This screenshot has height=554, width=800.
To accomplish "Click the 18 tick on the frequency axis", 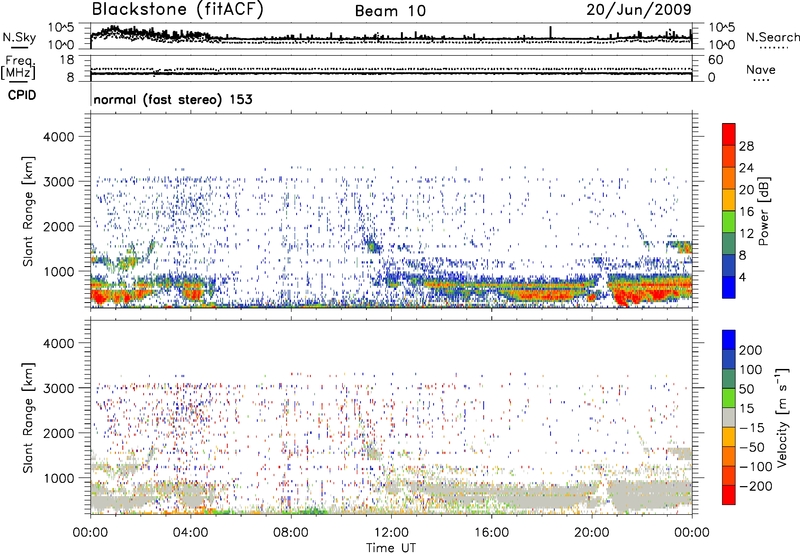I will click(x=67, y=60).
